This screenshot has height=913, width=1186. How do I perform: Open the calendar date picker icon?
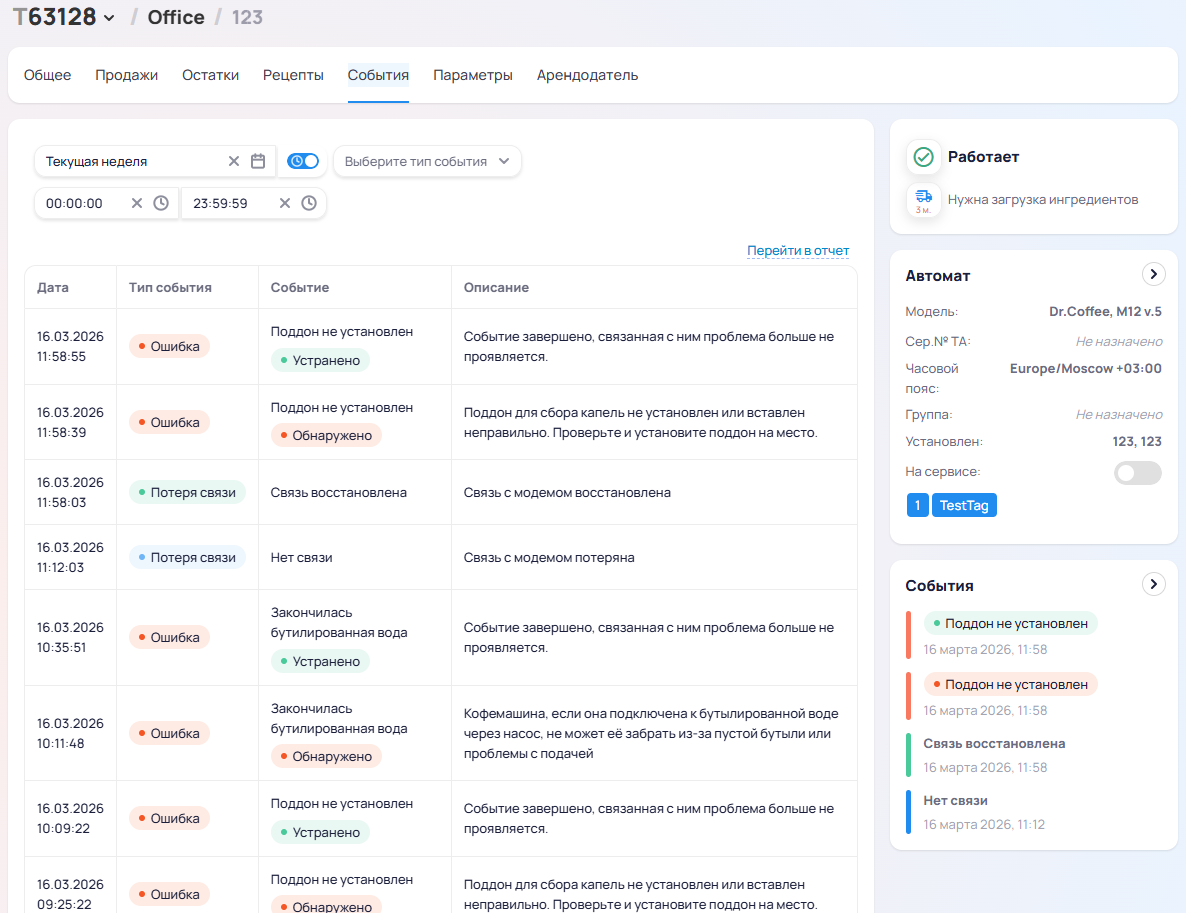(258, 161)
